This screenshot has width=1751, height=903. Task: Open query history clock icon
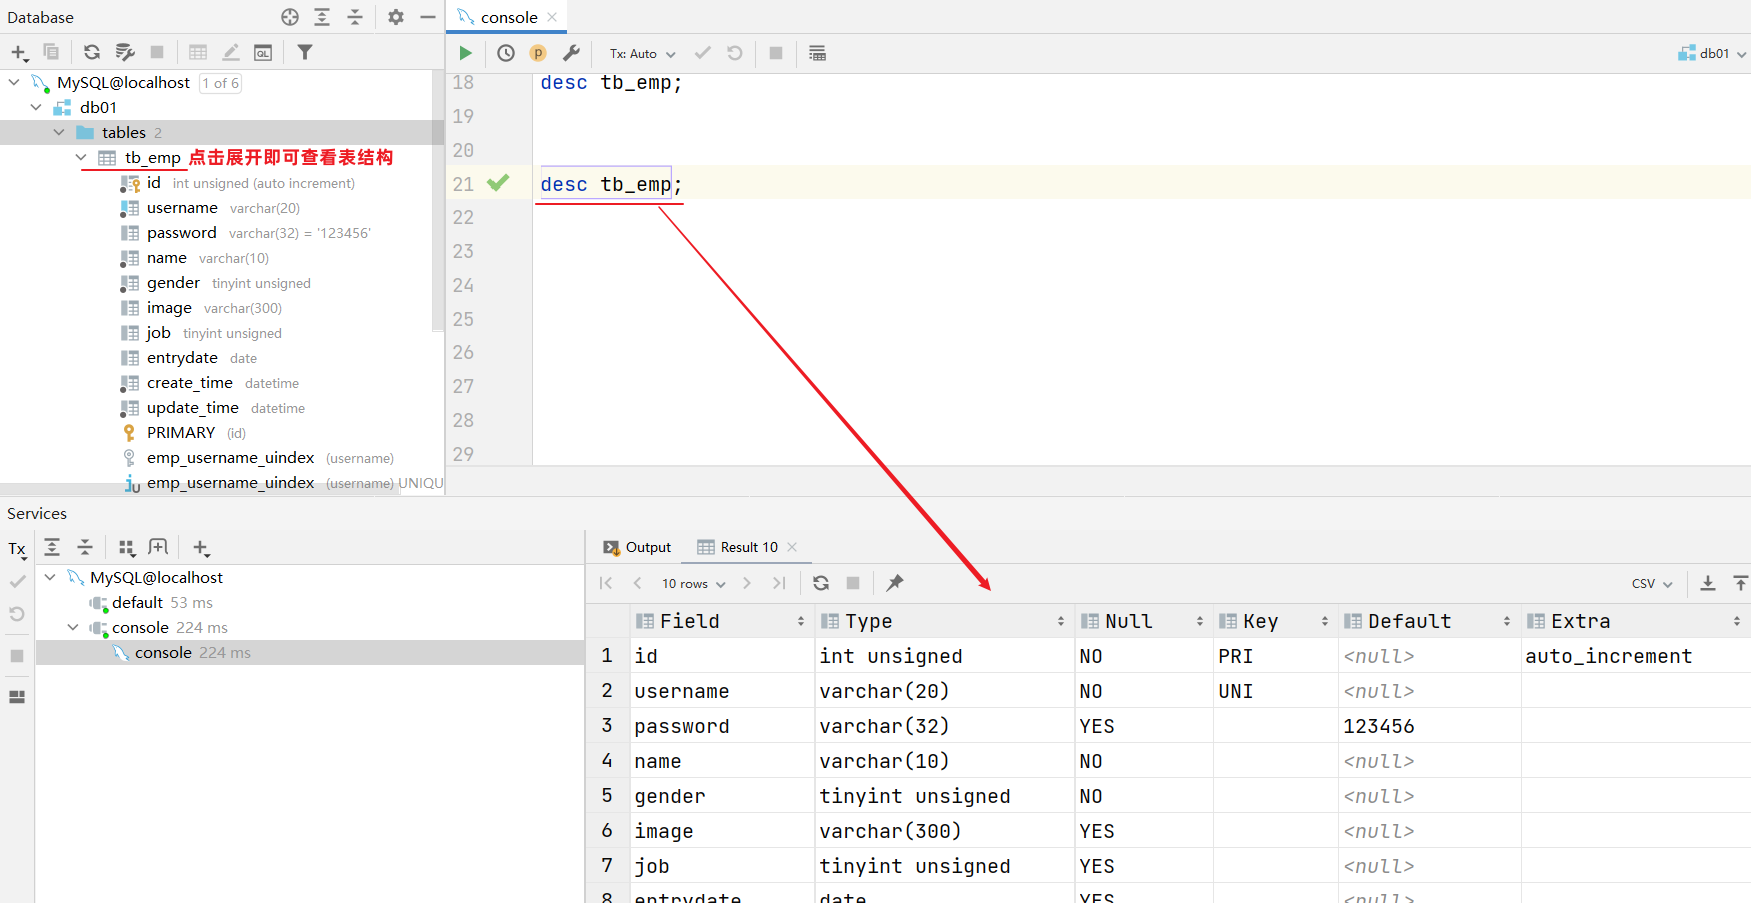tap(506, 53)
